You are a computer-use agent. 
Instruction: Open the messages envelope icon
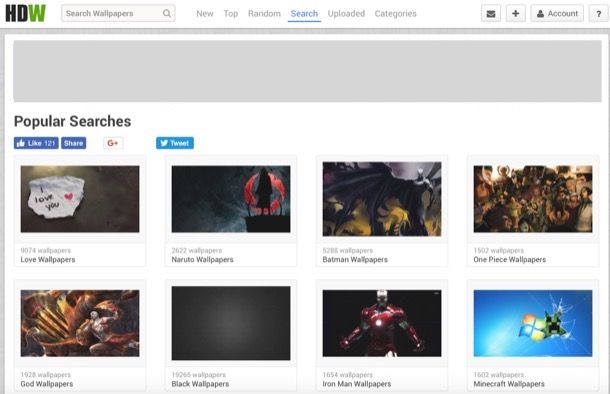point(491,14)
